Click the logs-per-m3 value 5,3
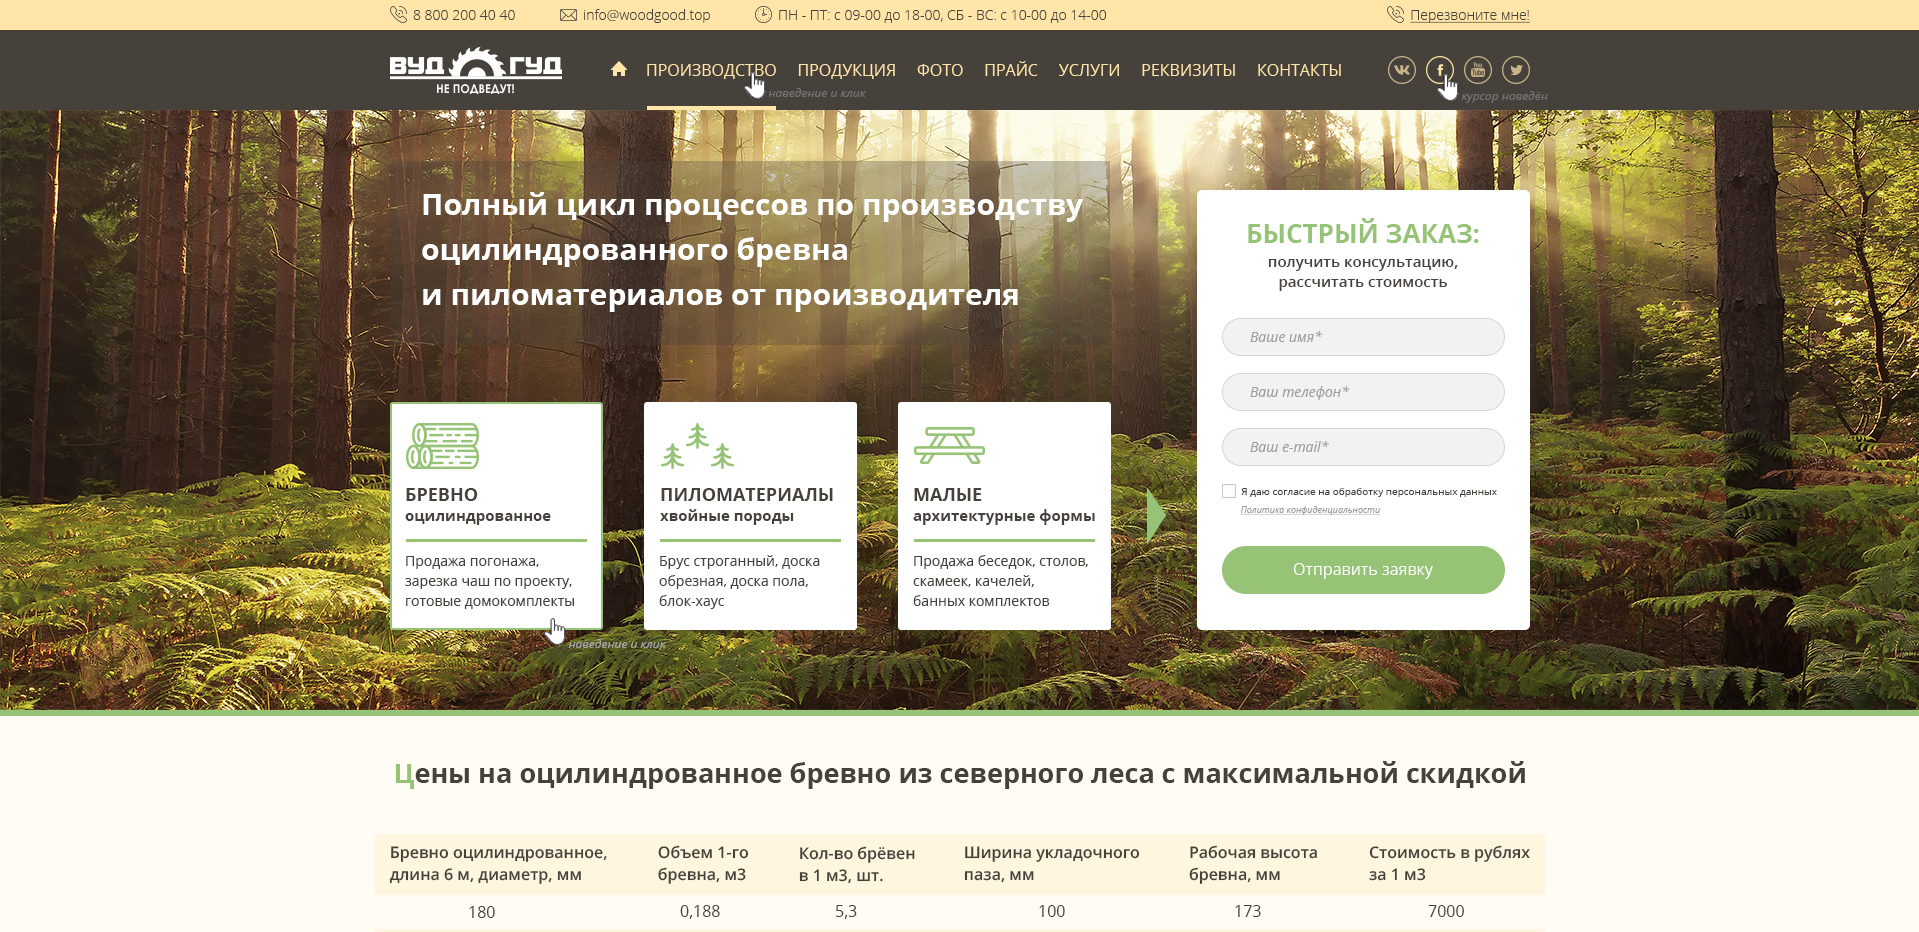The width and height of the screenshot is (1919, 932). (x=846, y=912)
